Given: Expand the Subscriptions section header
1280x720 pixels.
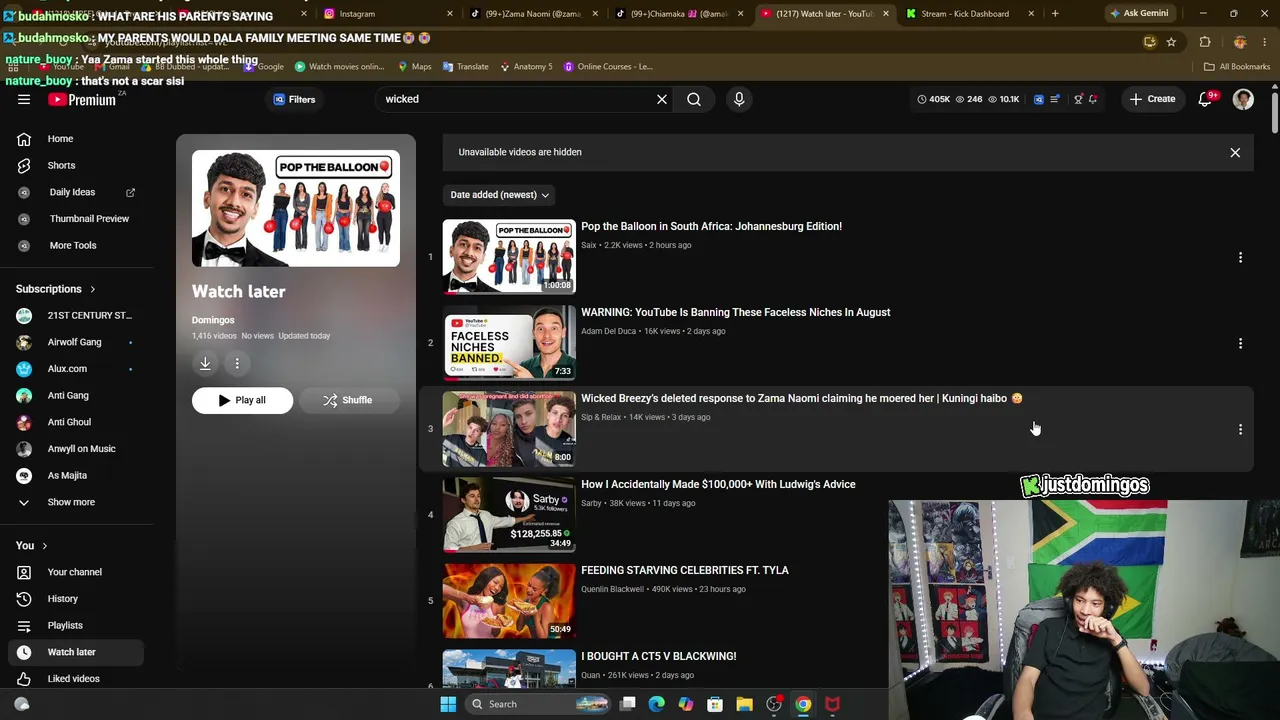Looking at the screenshot, I should [x=56, y=289].
